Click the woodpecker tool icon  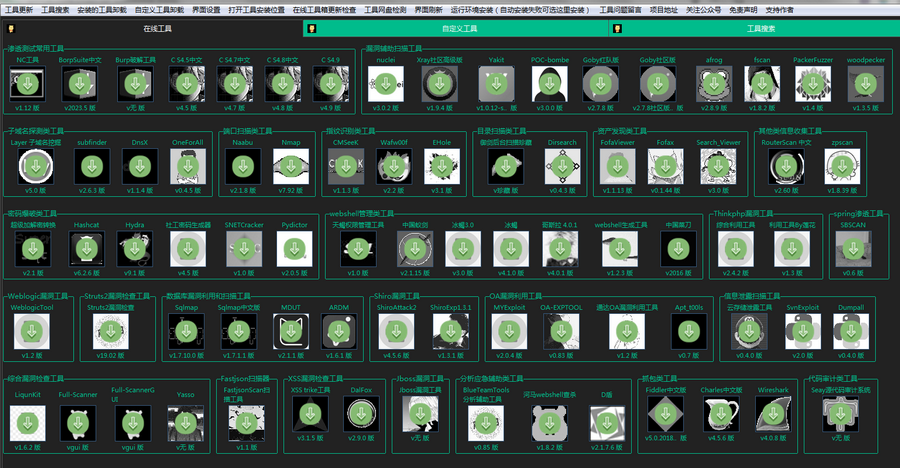(x=866, y=84)
